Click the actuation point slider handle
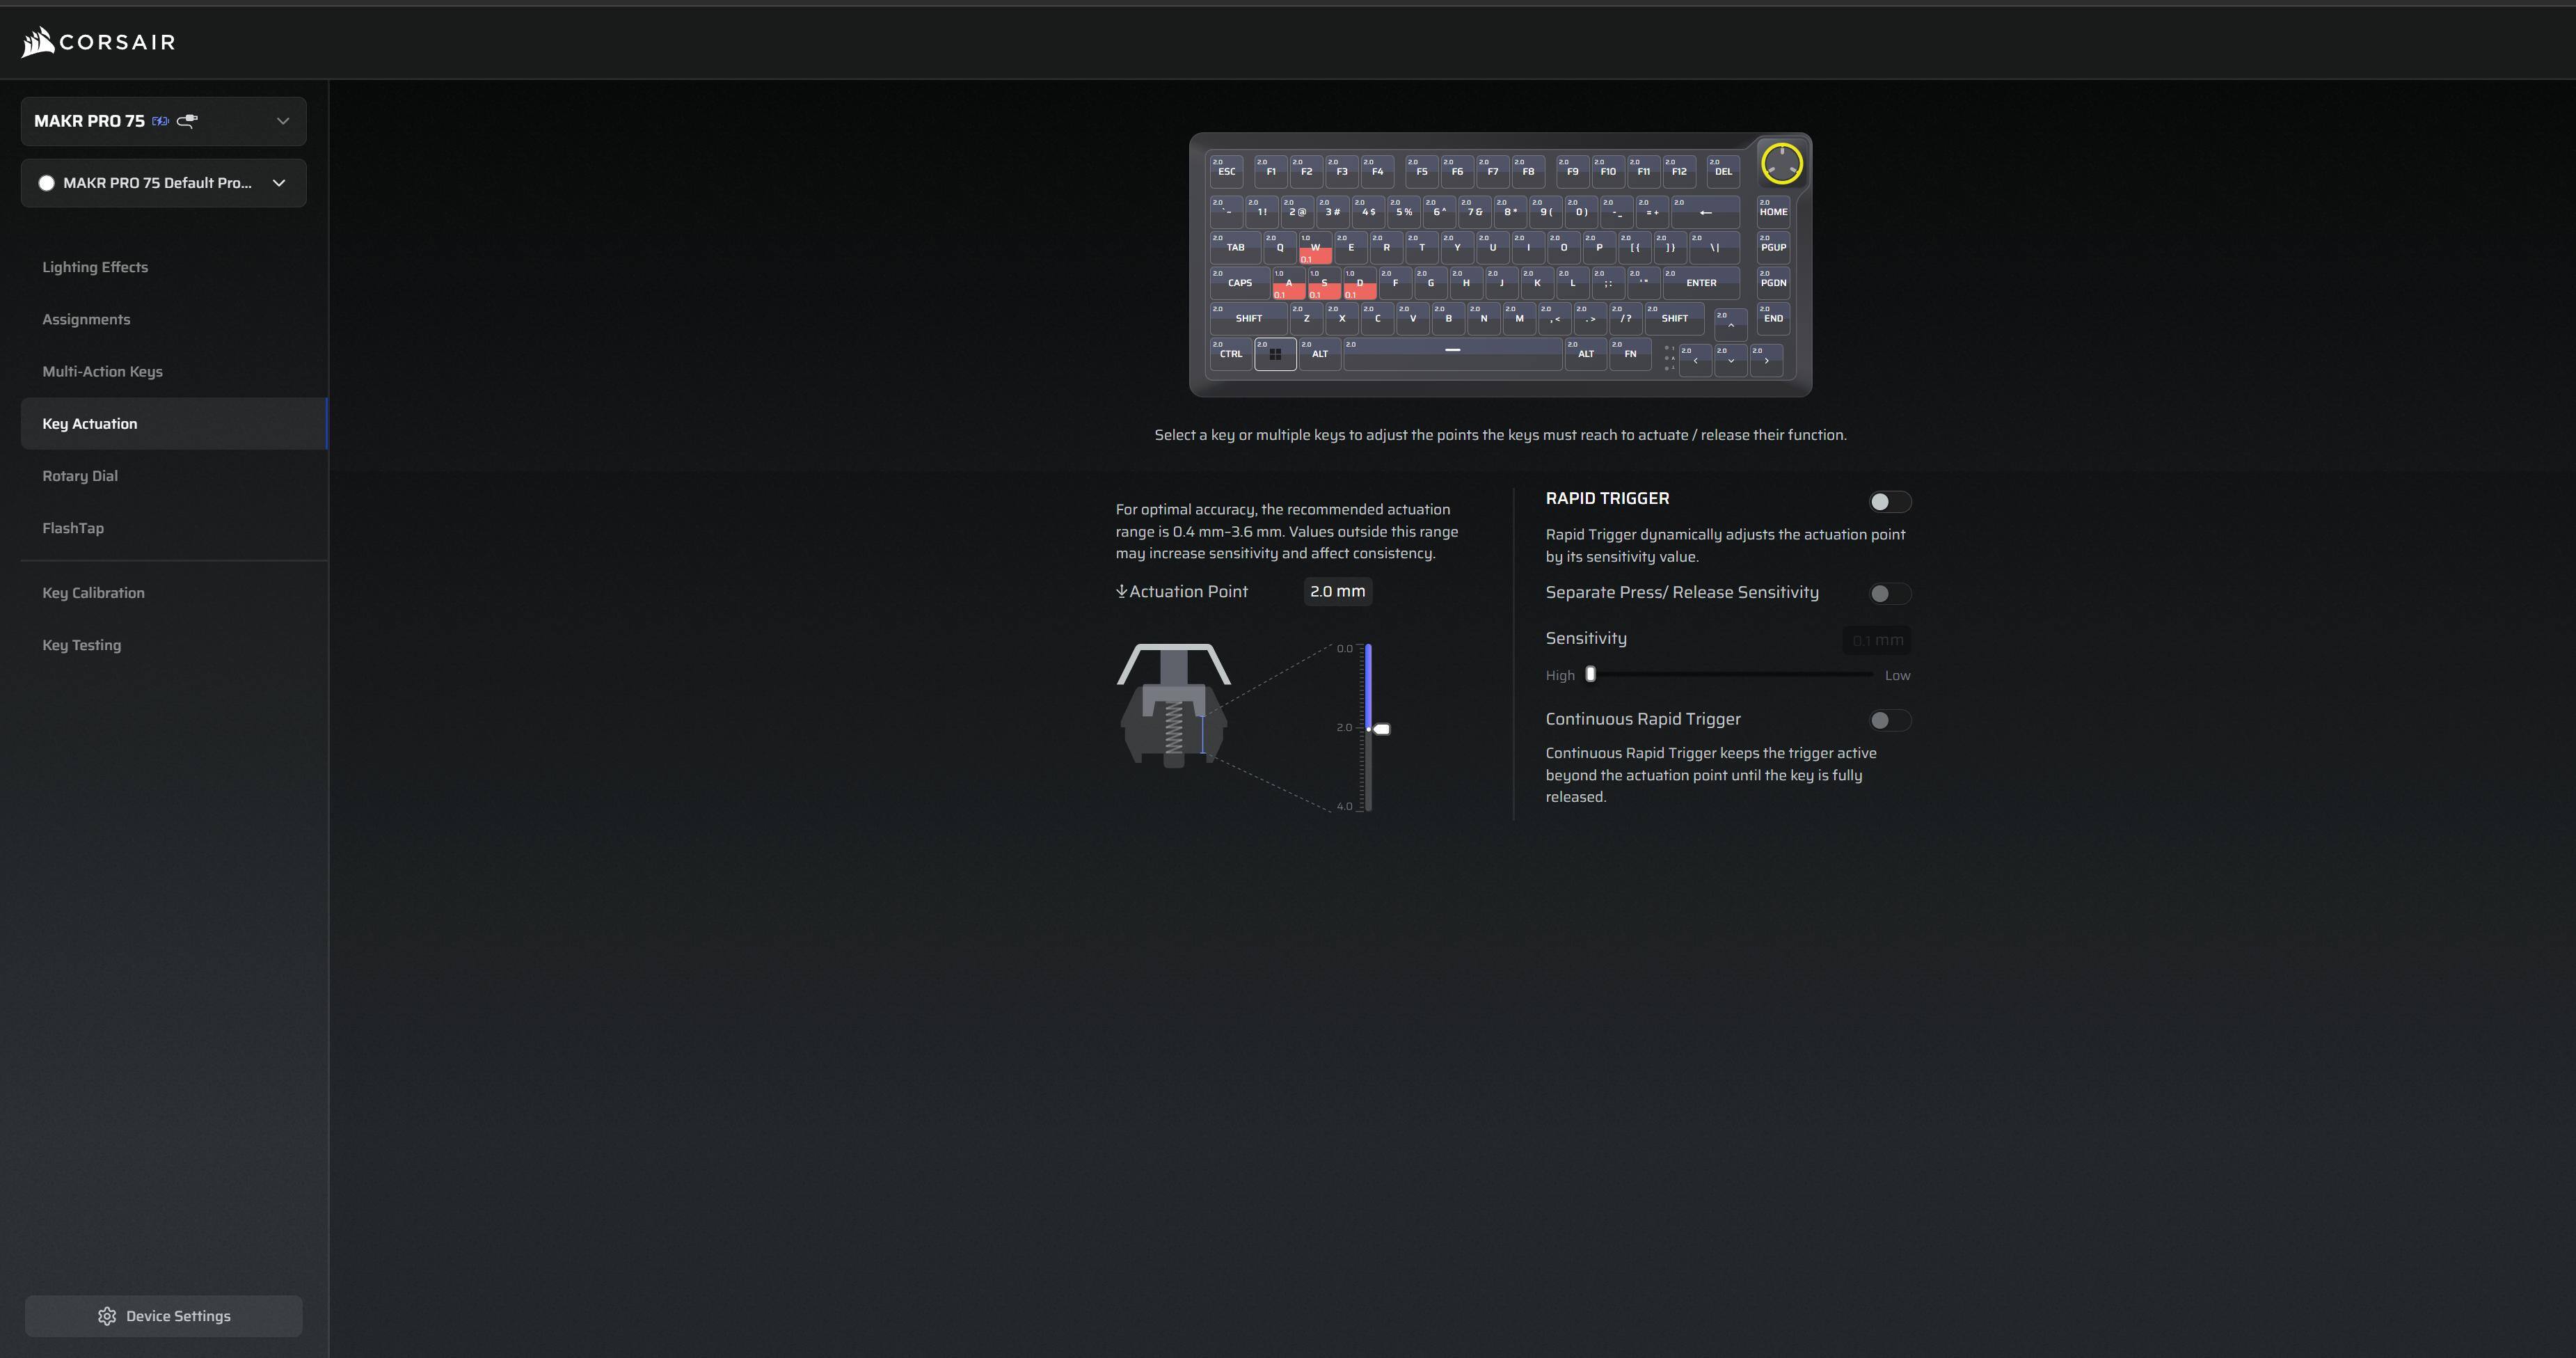Screen dimensions: 2576x1358 click(x=1381, y=729)
